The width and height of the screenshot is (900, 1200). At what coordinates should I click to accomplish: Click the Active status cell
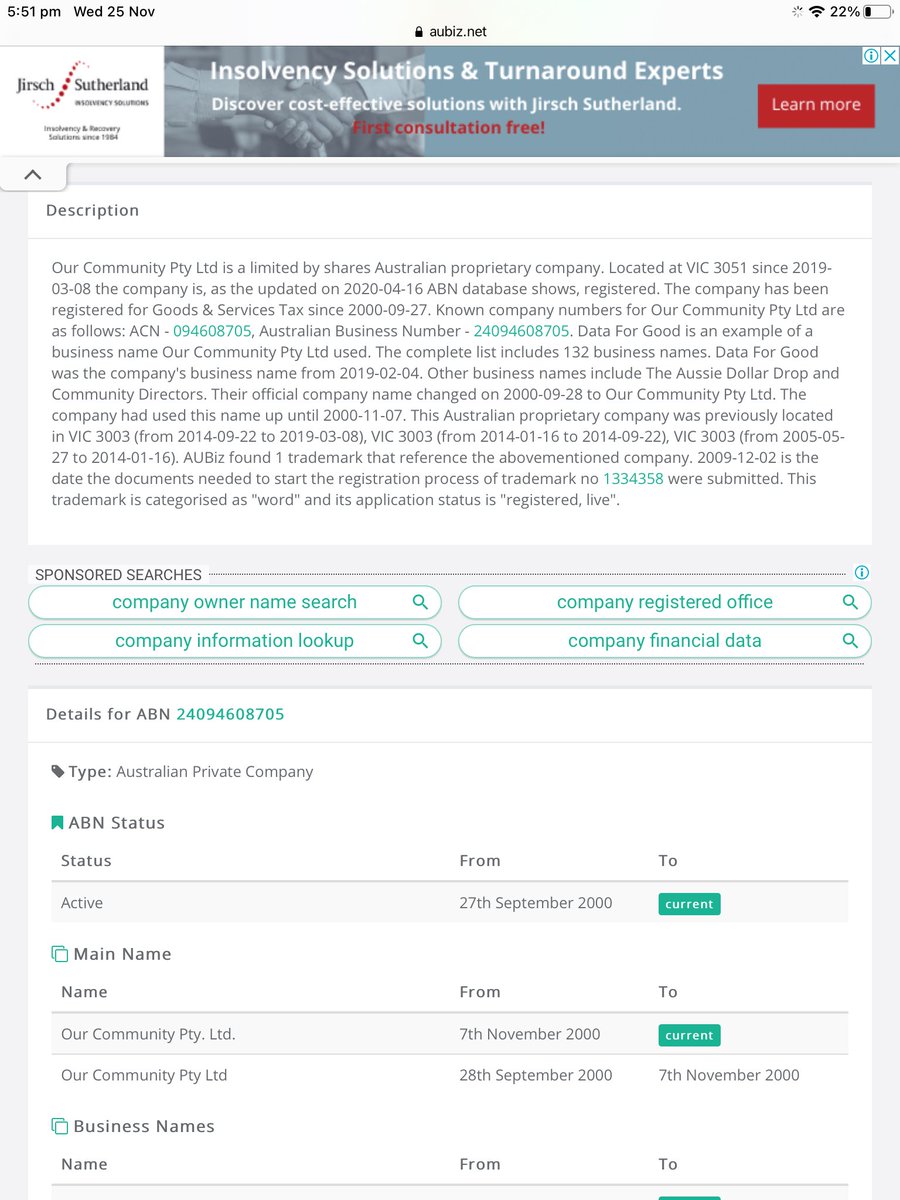tap(82, 903)
